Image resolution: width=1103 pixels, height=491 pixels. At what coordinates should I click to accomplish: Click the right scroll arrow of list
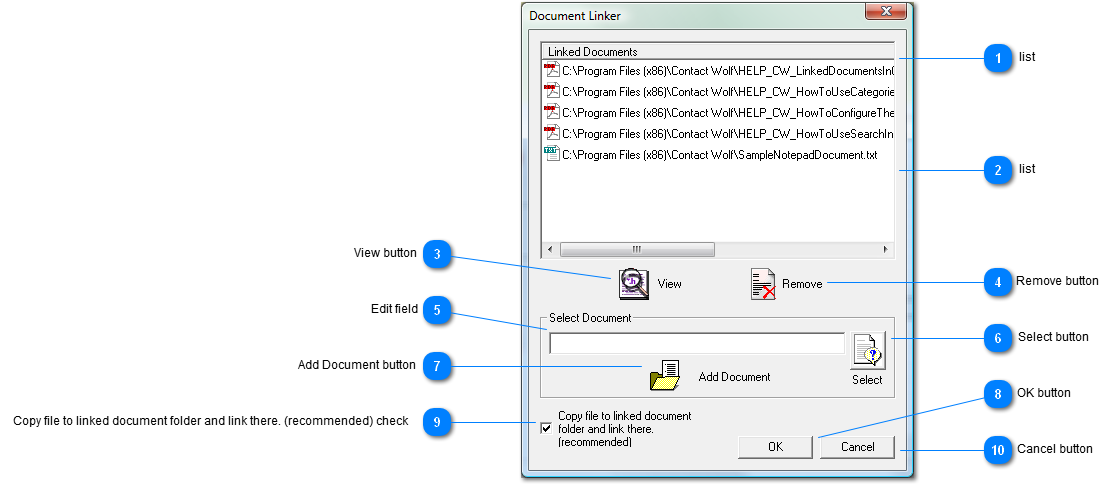click(886, 249)
